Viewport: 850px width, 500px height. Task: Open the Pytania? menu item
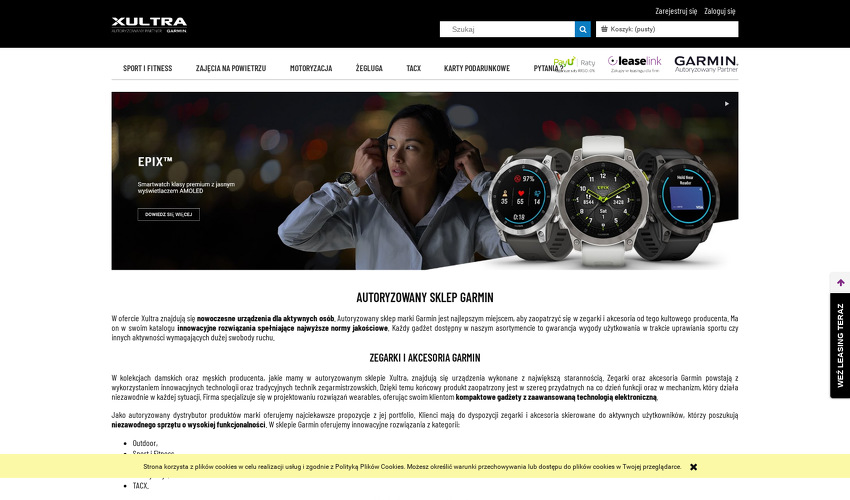coord(548,68)
